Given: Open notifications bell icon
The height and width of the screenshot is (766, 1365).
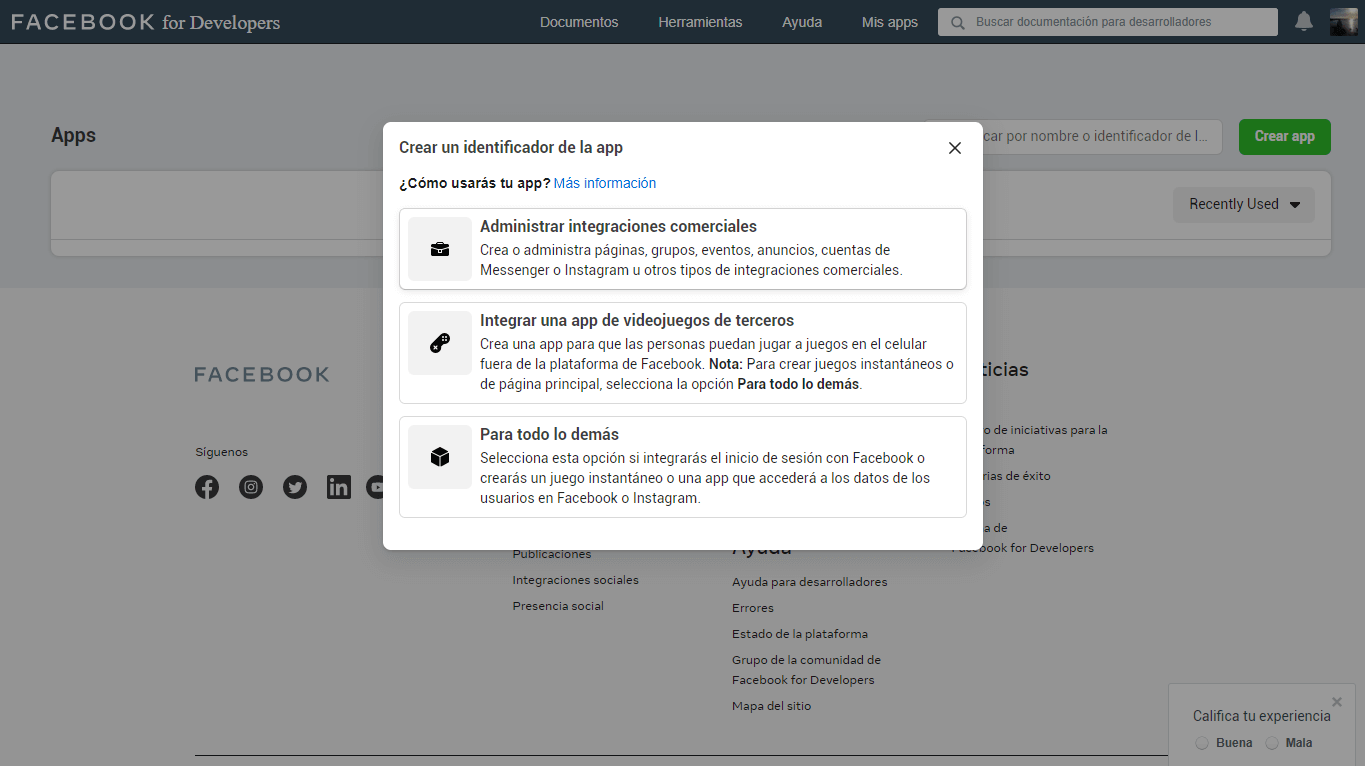Looking at the screenshot, I should point(1304,21).
